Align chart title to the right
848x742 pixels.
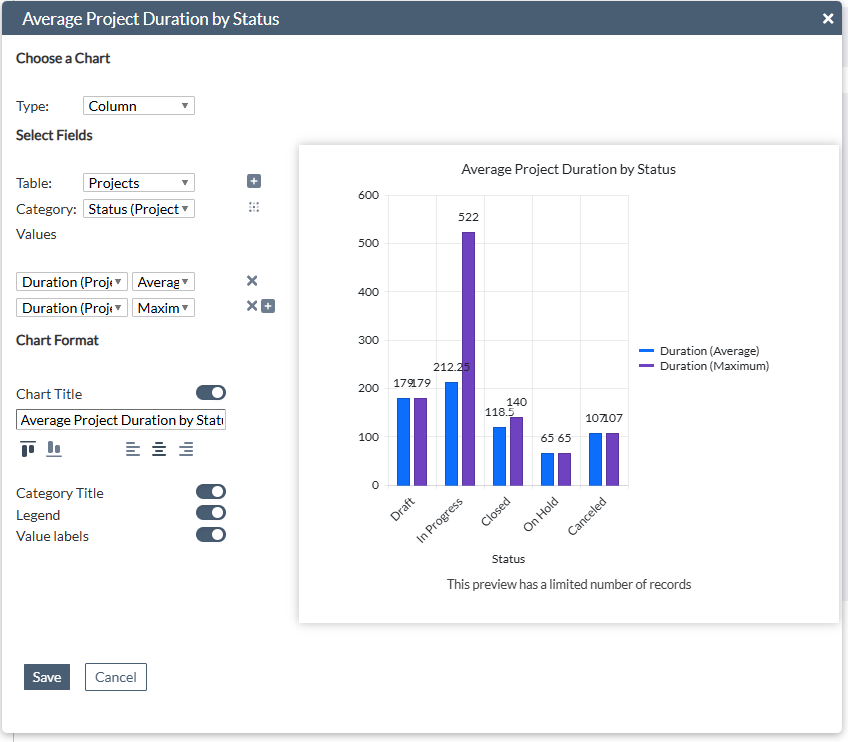coord(186,449)
